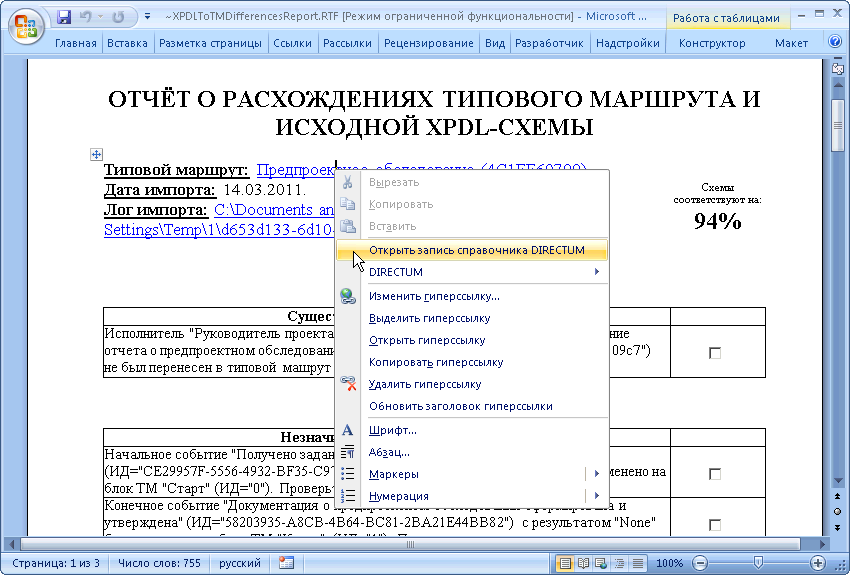Click the macro recording status icon

286,563
